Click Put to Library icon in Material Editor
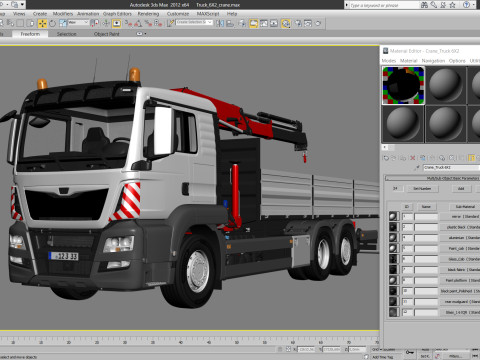The height and width of the screenshot is (360, 480). pos(442,158)
